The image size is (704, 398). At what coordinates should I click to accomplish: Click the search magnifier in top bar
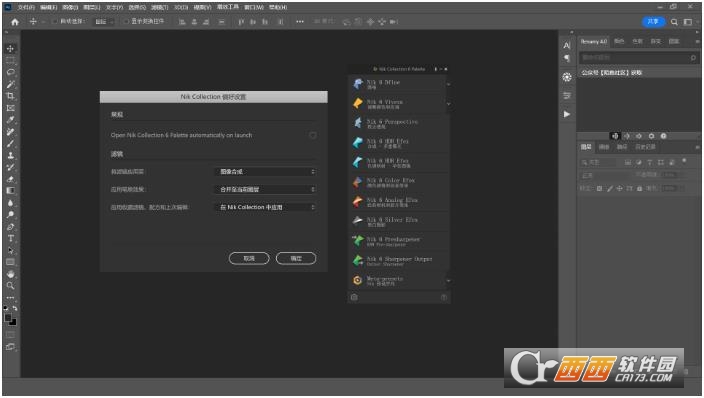pyautogui.click(x=674, y=22)
